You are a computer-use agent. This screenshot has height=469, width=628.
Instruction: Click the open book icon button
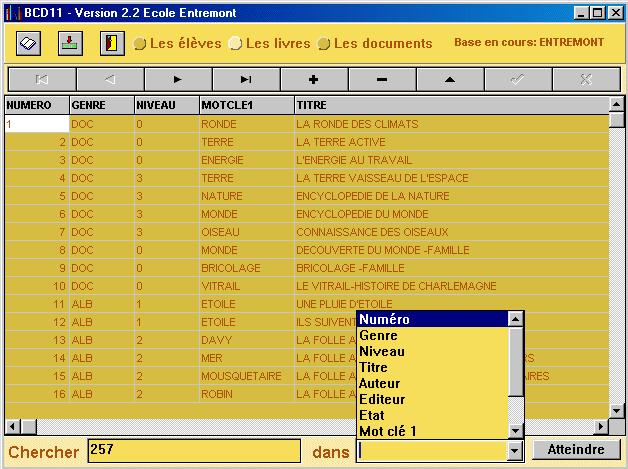click(x=28, y=43)
